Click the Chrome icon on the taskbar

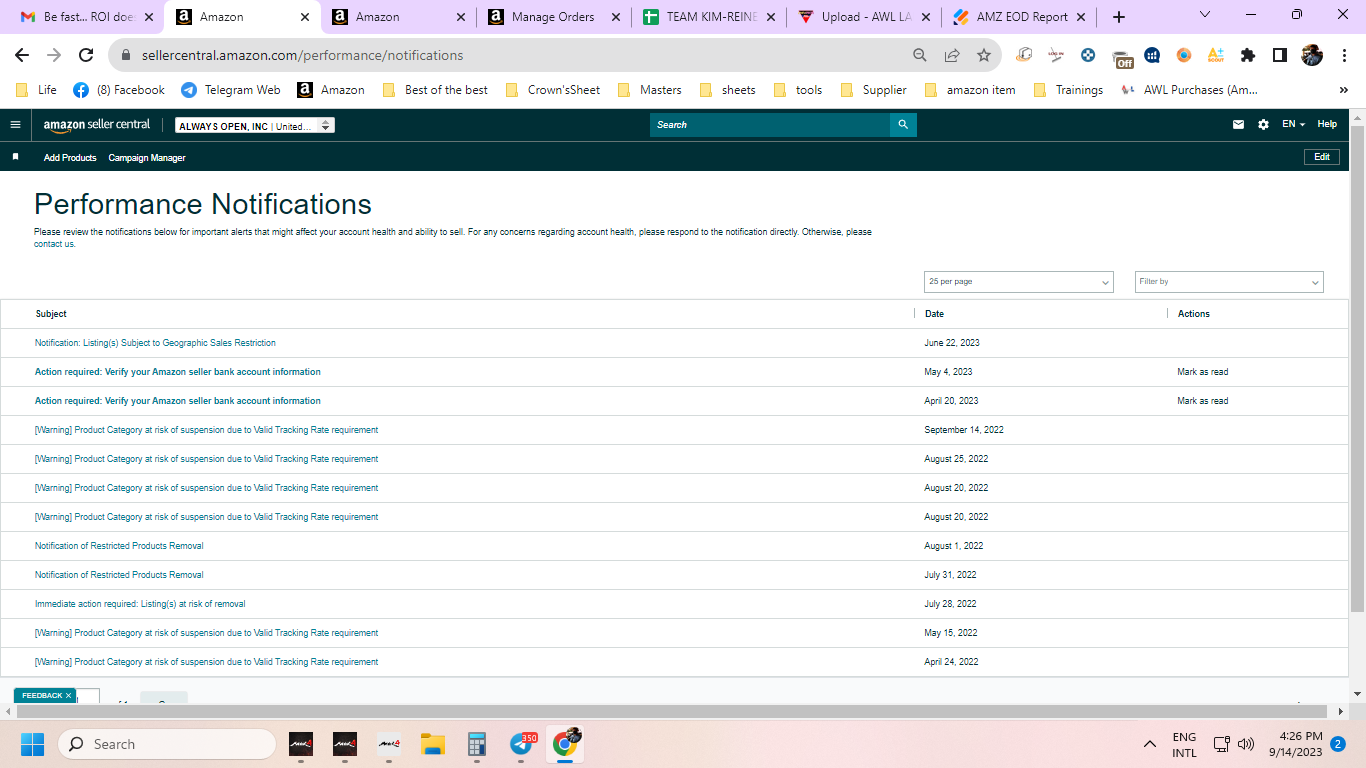[566, 744]
